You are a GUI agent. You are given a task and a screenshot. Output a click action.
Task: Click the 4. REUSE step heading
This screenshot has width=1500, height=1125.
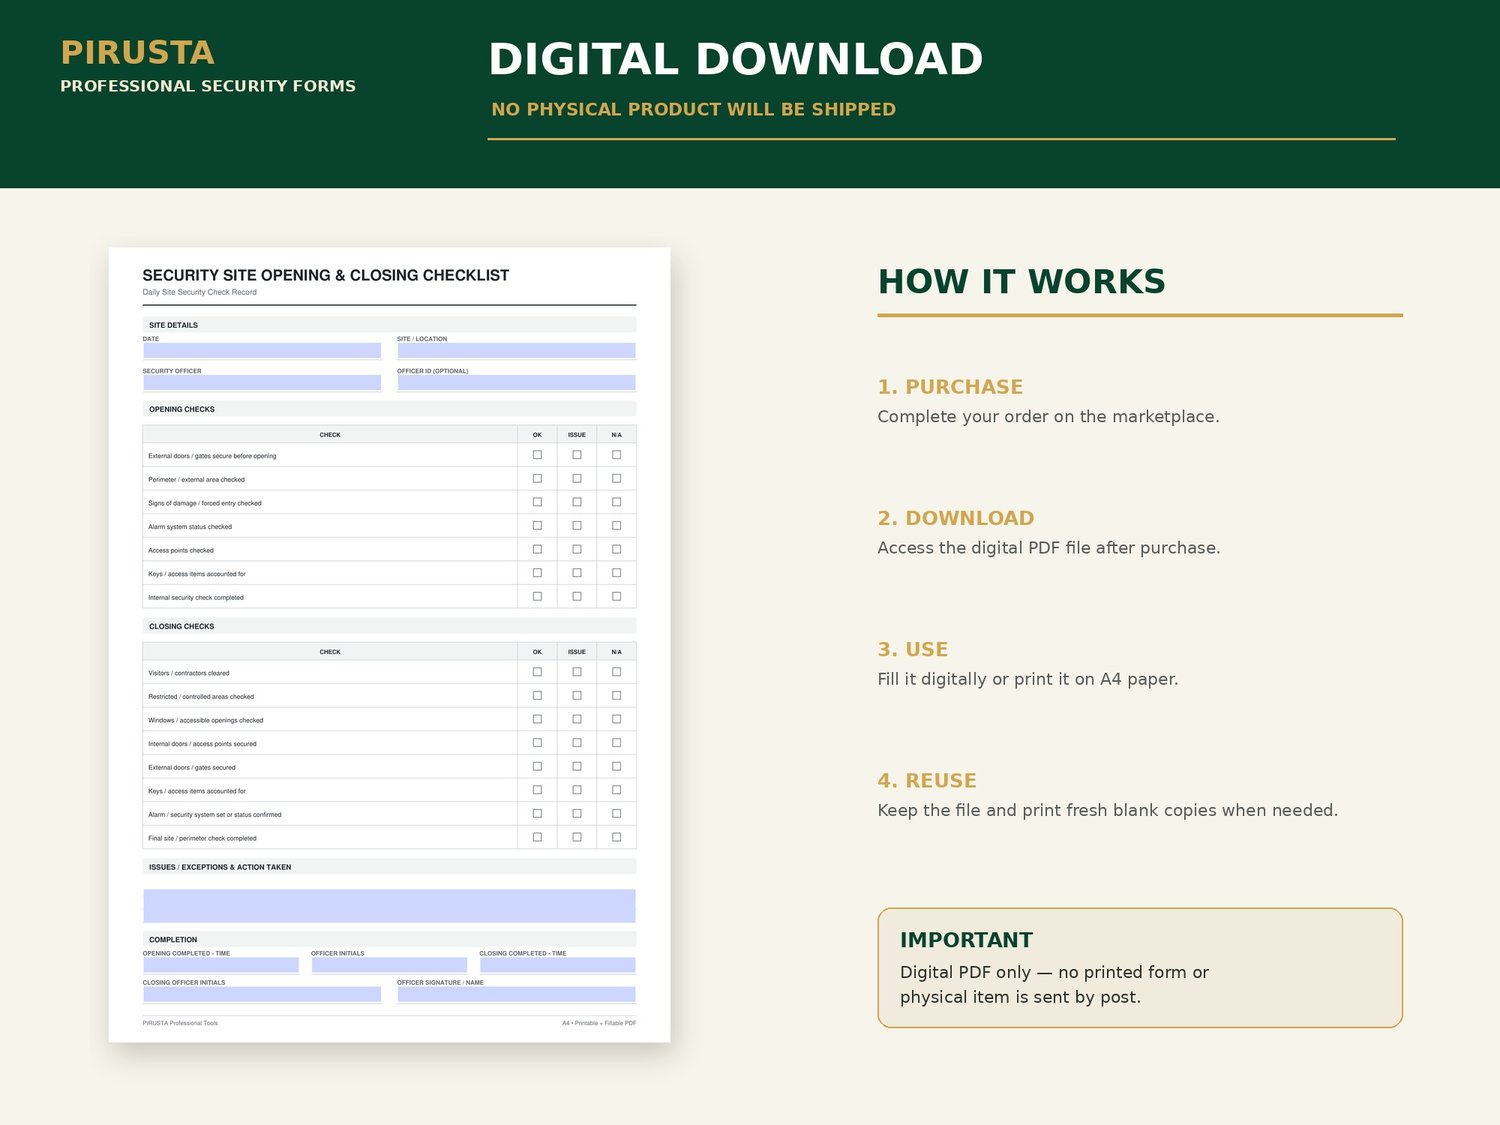point(927,781)
